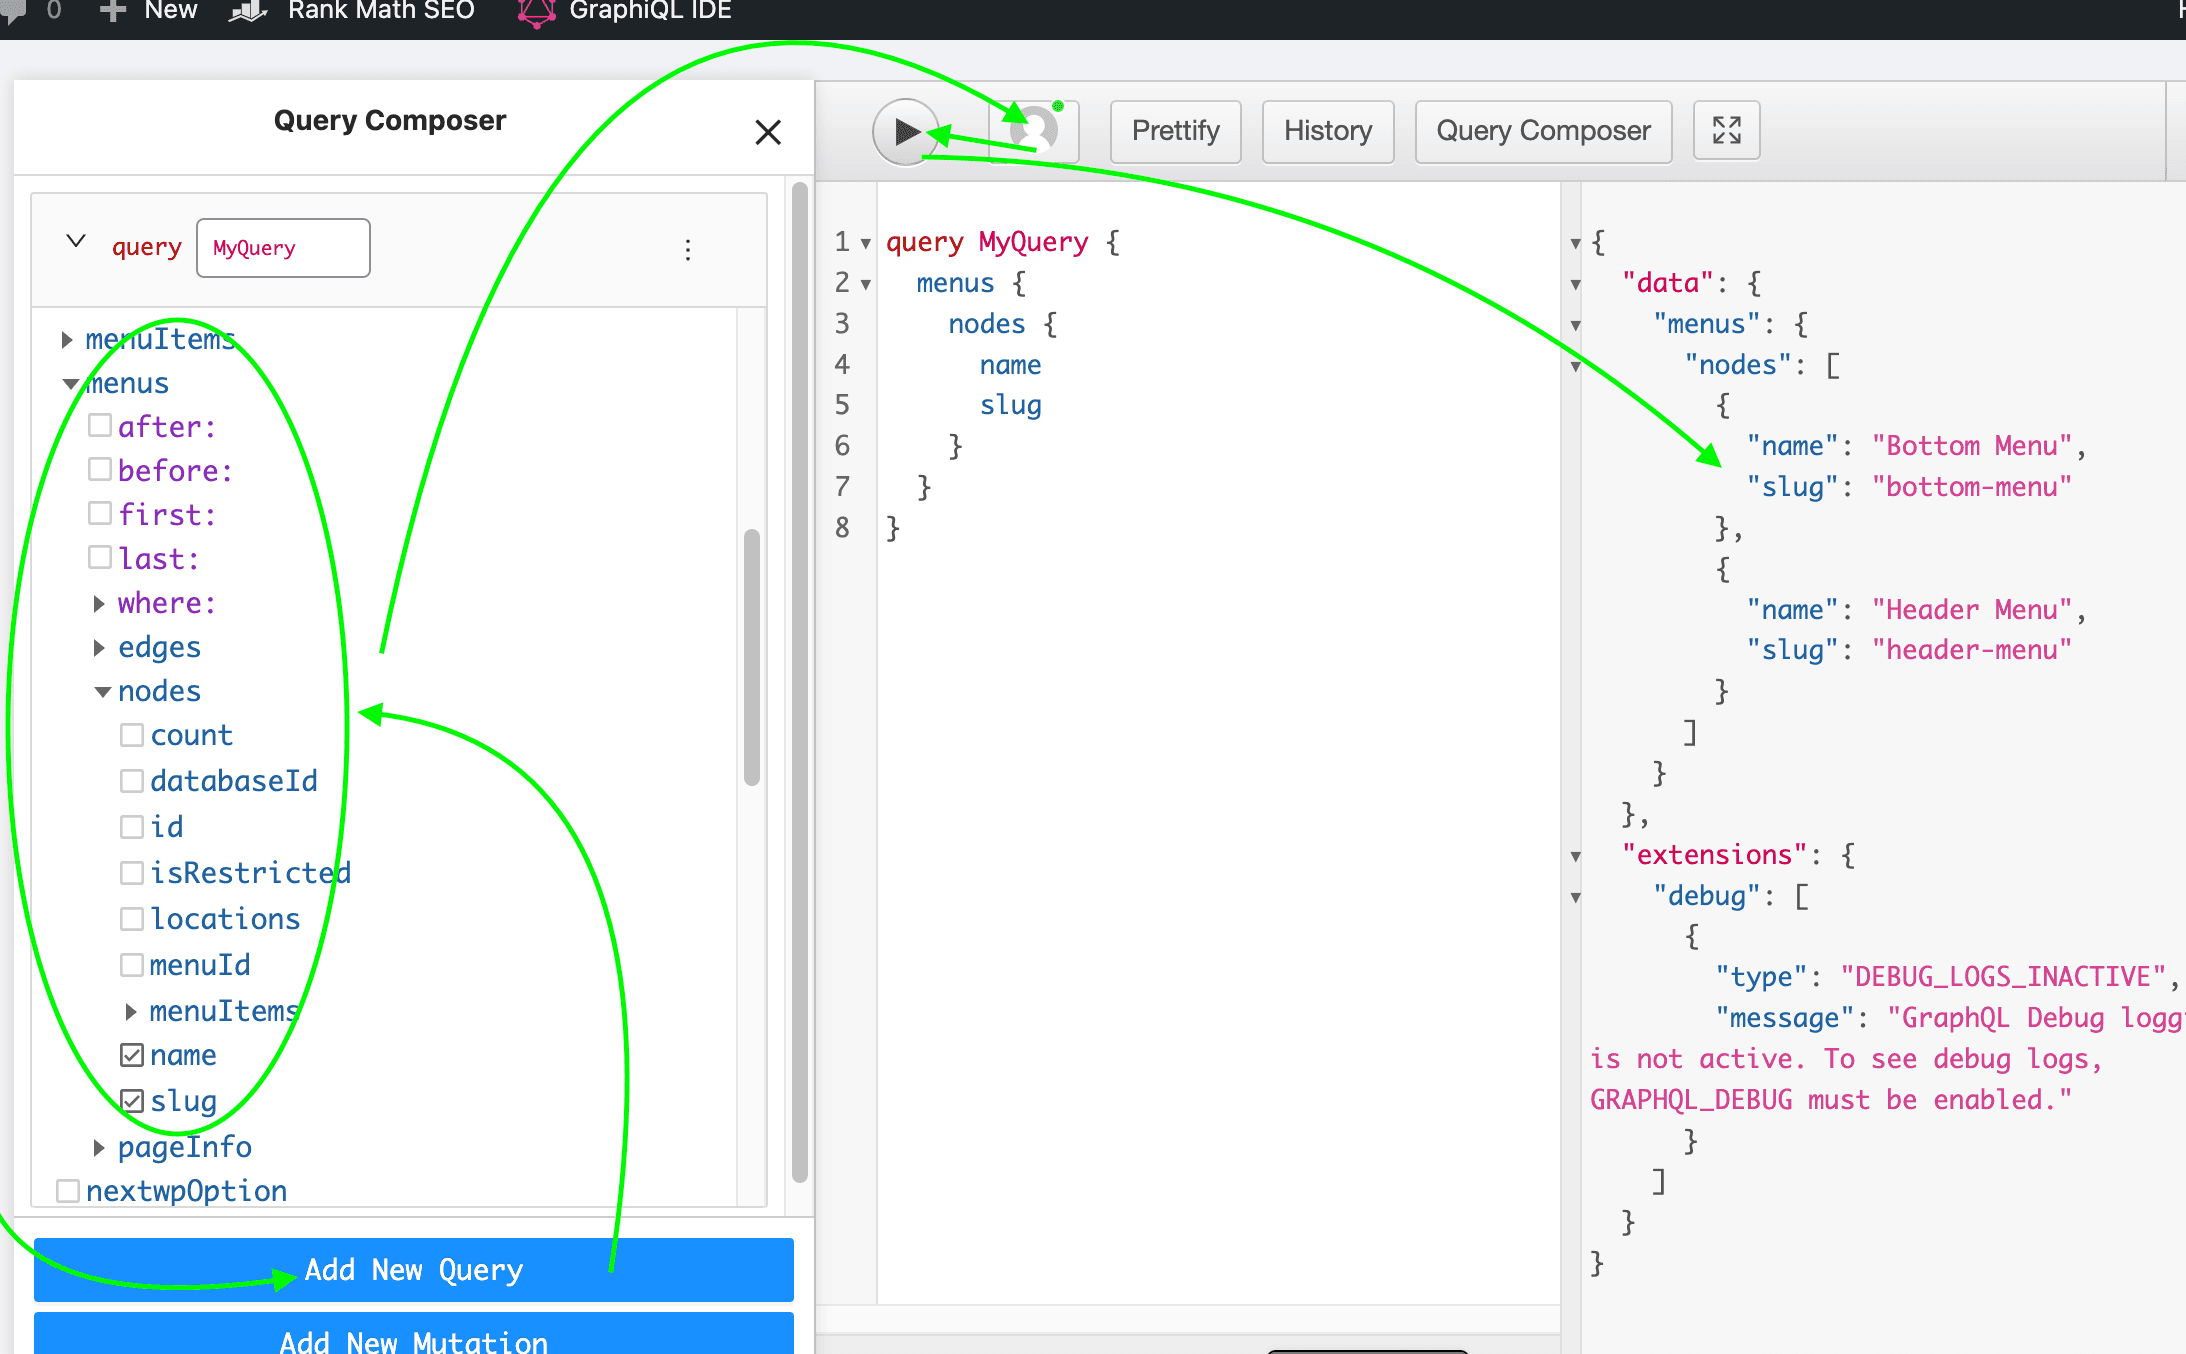Collapse the "extensions" object in results
Image resolution: width=2186 pixels, height=1354 pixels.
(1576, 856)
